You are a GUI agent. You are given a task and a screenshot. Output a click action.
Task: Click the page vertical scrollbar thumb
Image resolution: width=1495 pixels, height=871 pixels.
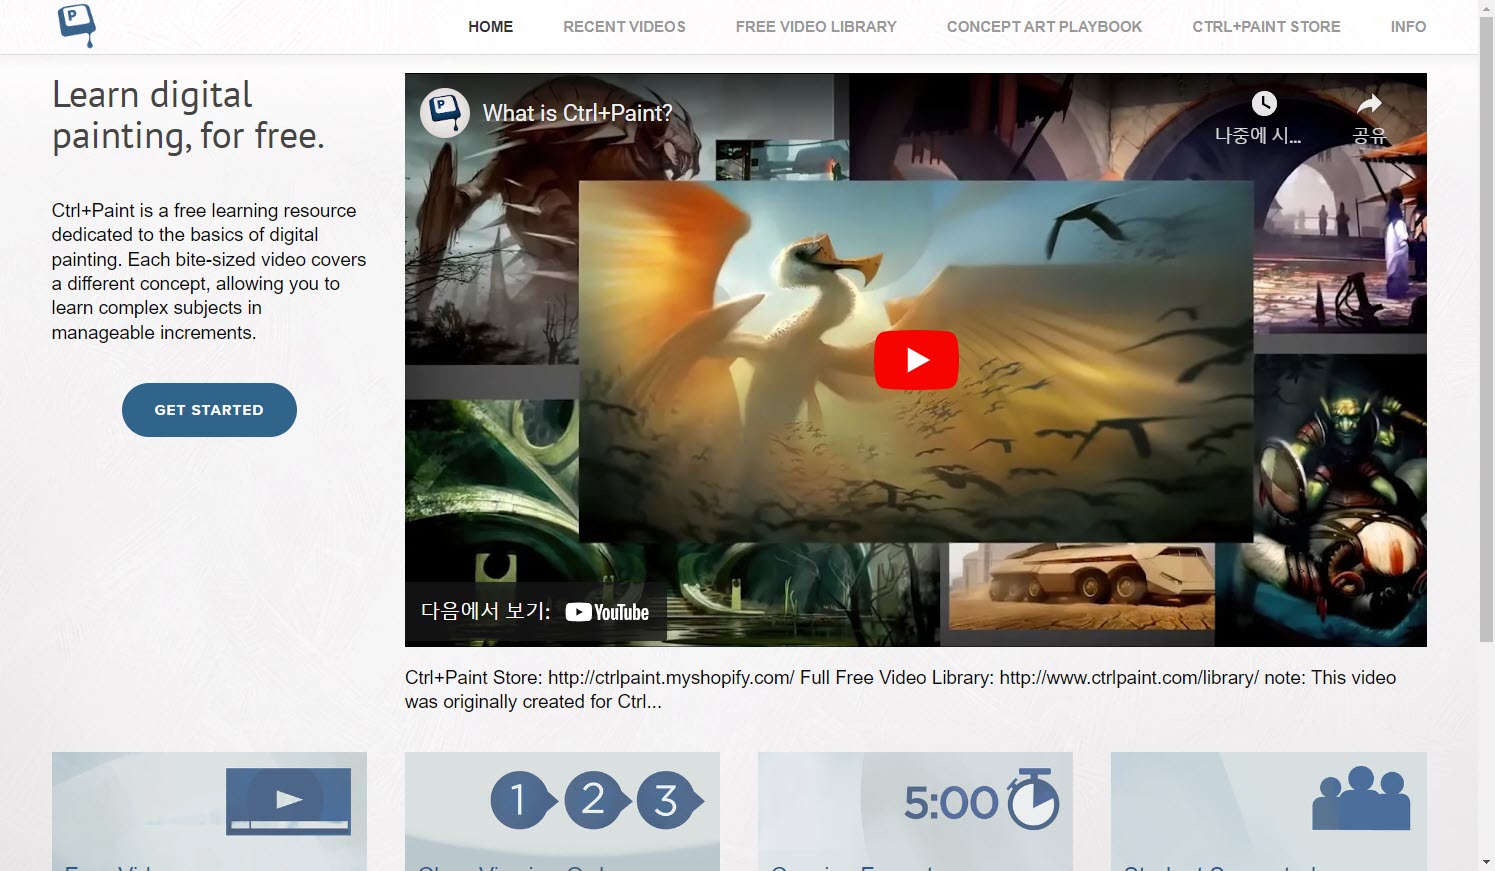pyautogui.click(x=1486, y=328)
